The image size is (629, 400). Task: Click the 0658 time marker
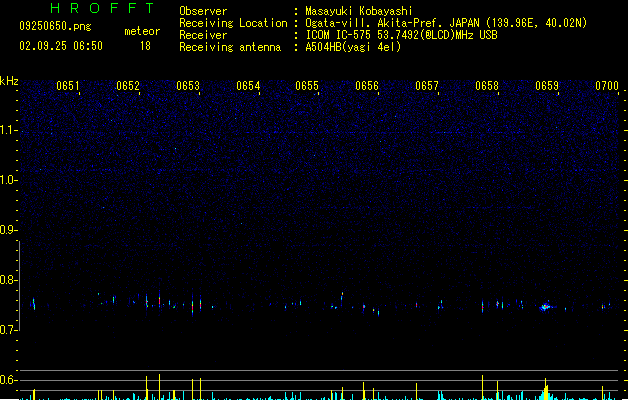click(487, 86)
